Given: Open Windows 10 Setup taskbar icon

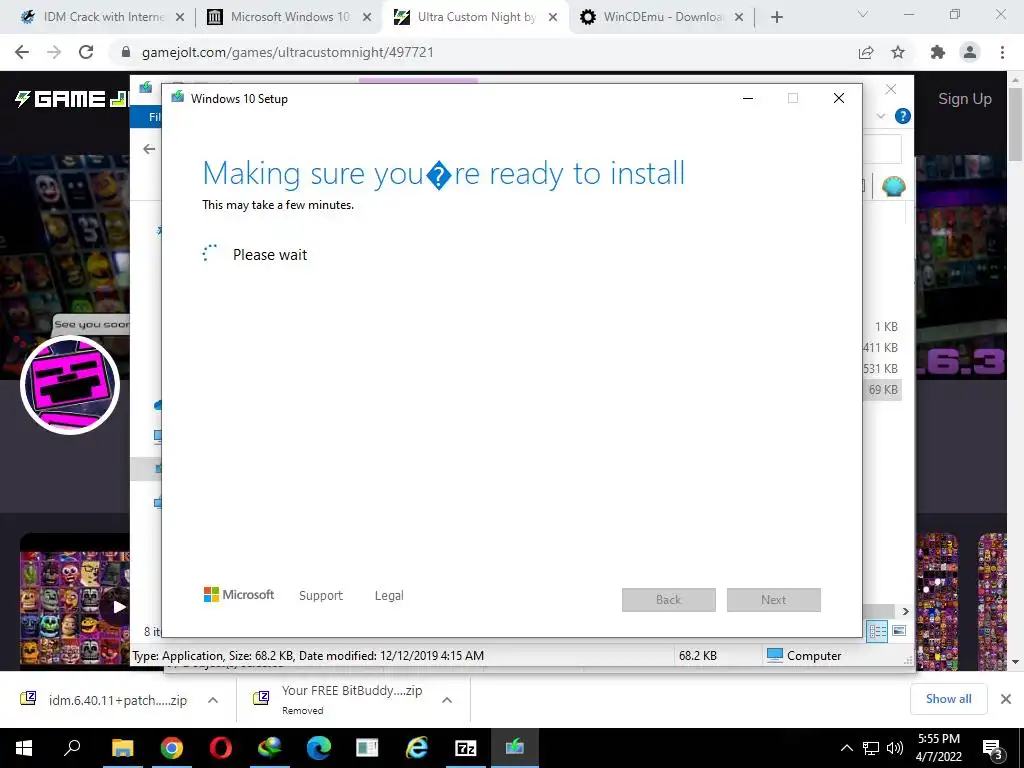Looking at the screenshot, I should coord(515,748).
